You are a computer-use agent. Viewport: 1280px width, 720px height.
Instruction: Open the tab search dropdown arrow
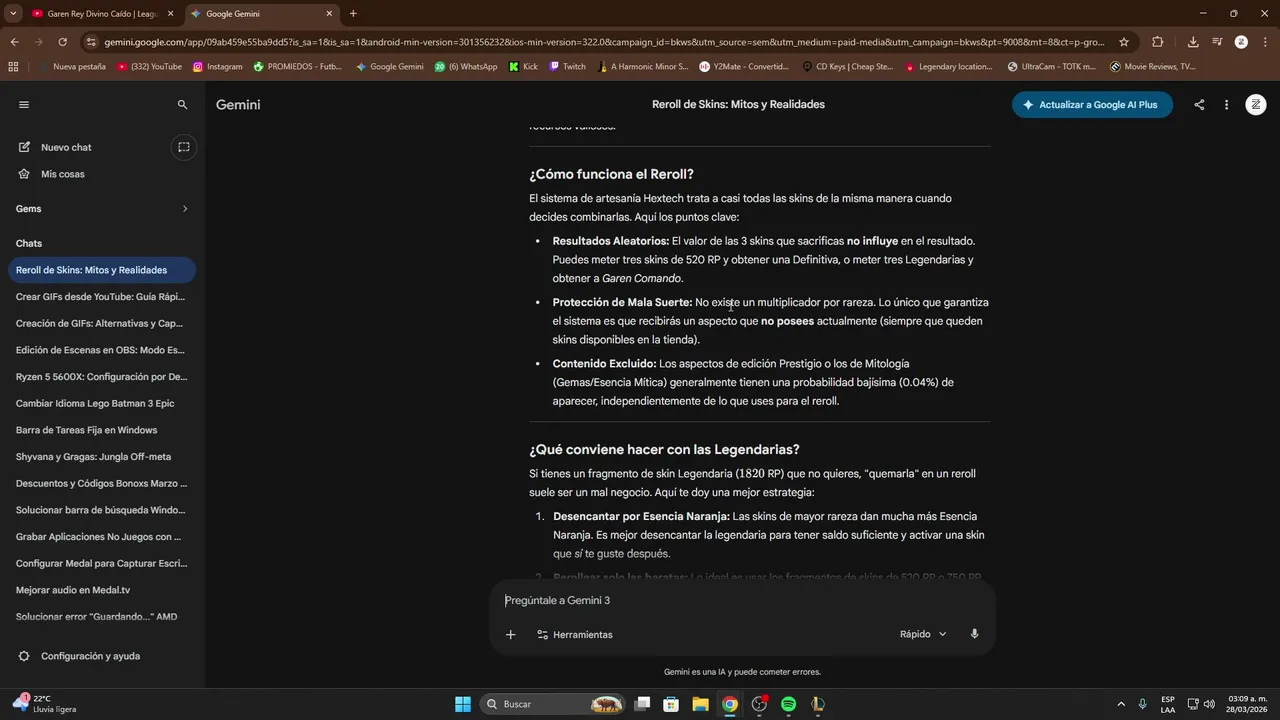point(12,14)
